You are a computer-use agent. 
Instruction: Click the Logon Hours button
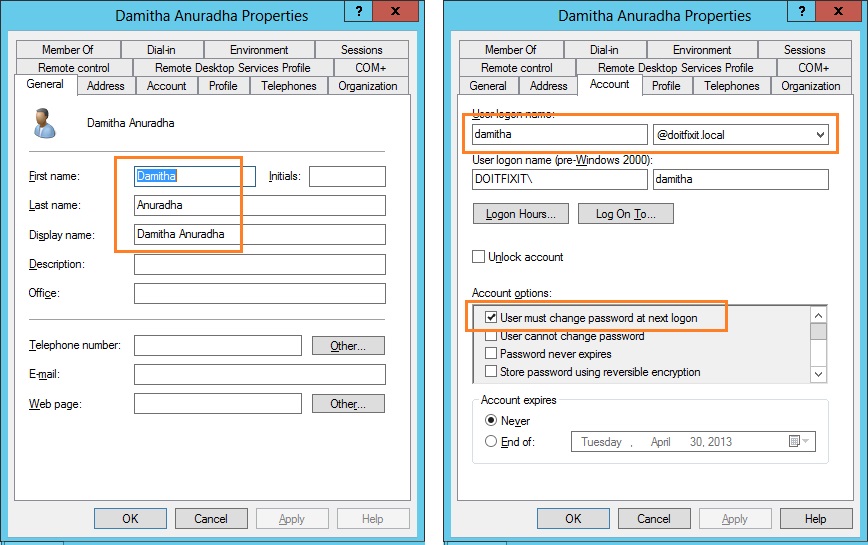[x=521, y=214]
